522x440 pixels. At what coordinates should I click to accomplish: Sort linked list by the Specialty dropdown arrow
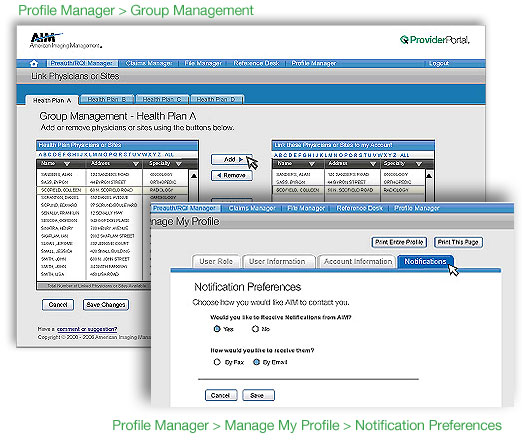[x=419, y=164]
